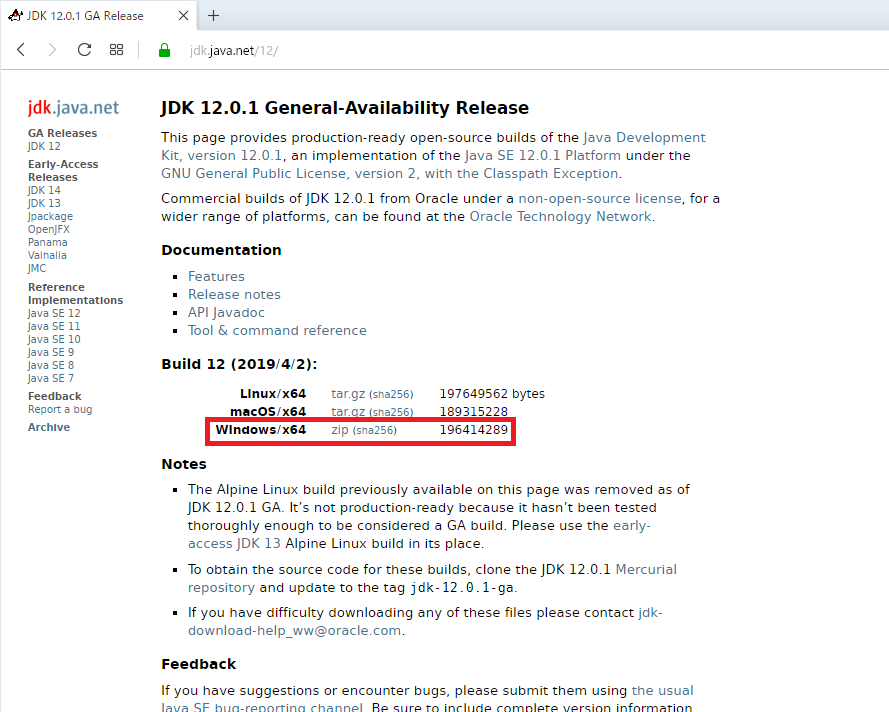Select the JDK 12.0.1 GA Release tab

pos(98,16)
